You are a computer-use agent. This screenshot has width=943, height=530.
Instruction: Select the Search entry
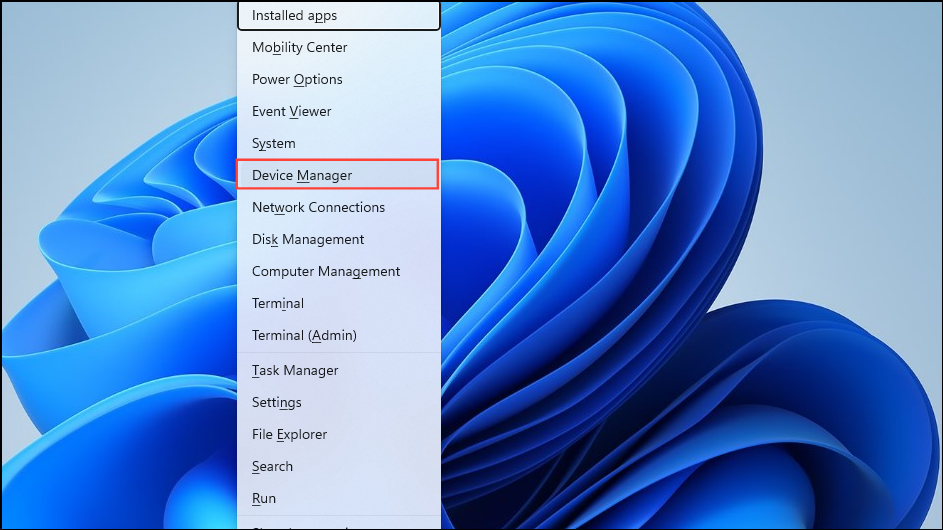tap(339, 466)
